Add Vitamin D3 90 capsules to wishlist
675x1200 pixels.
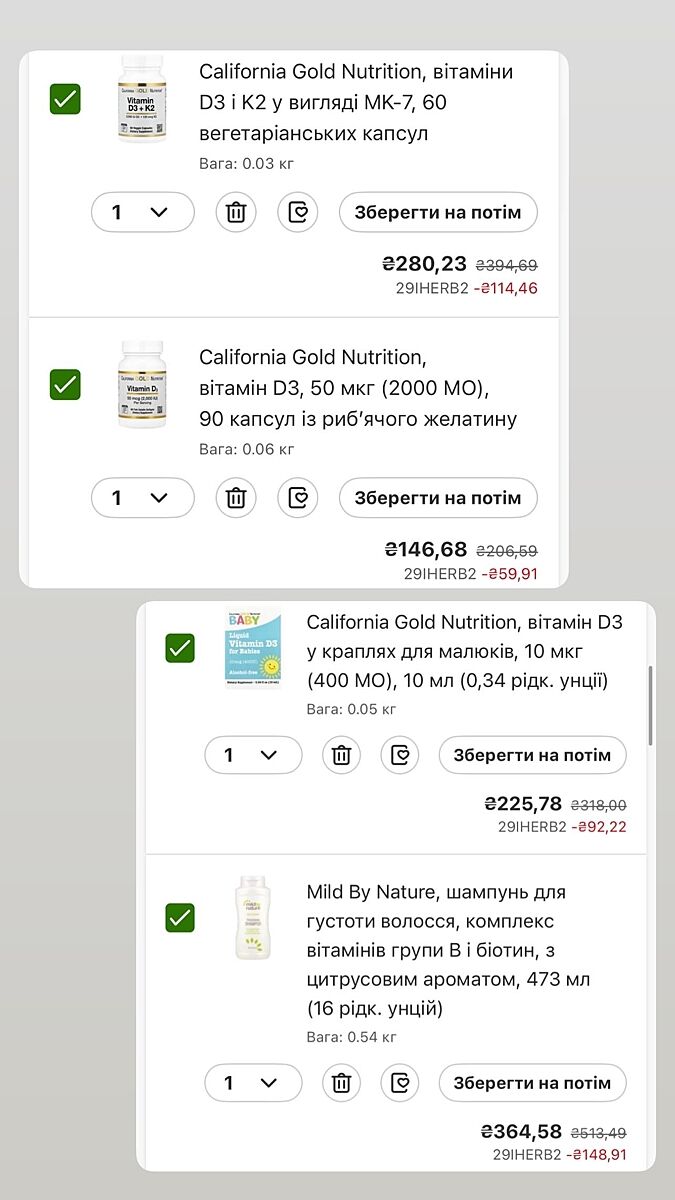(297, 498)
